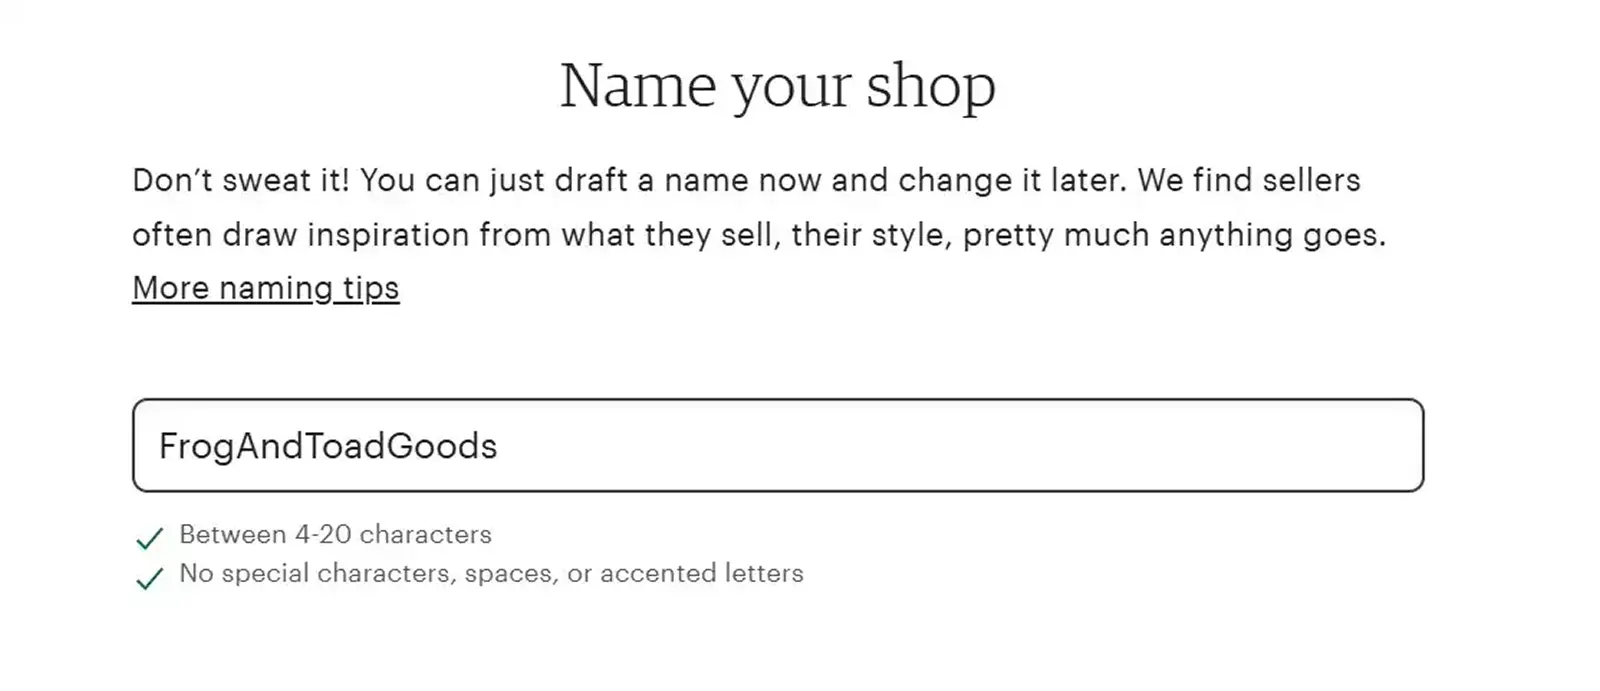Click the Between 4-20 characters rule text

pos(335,535)
